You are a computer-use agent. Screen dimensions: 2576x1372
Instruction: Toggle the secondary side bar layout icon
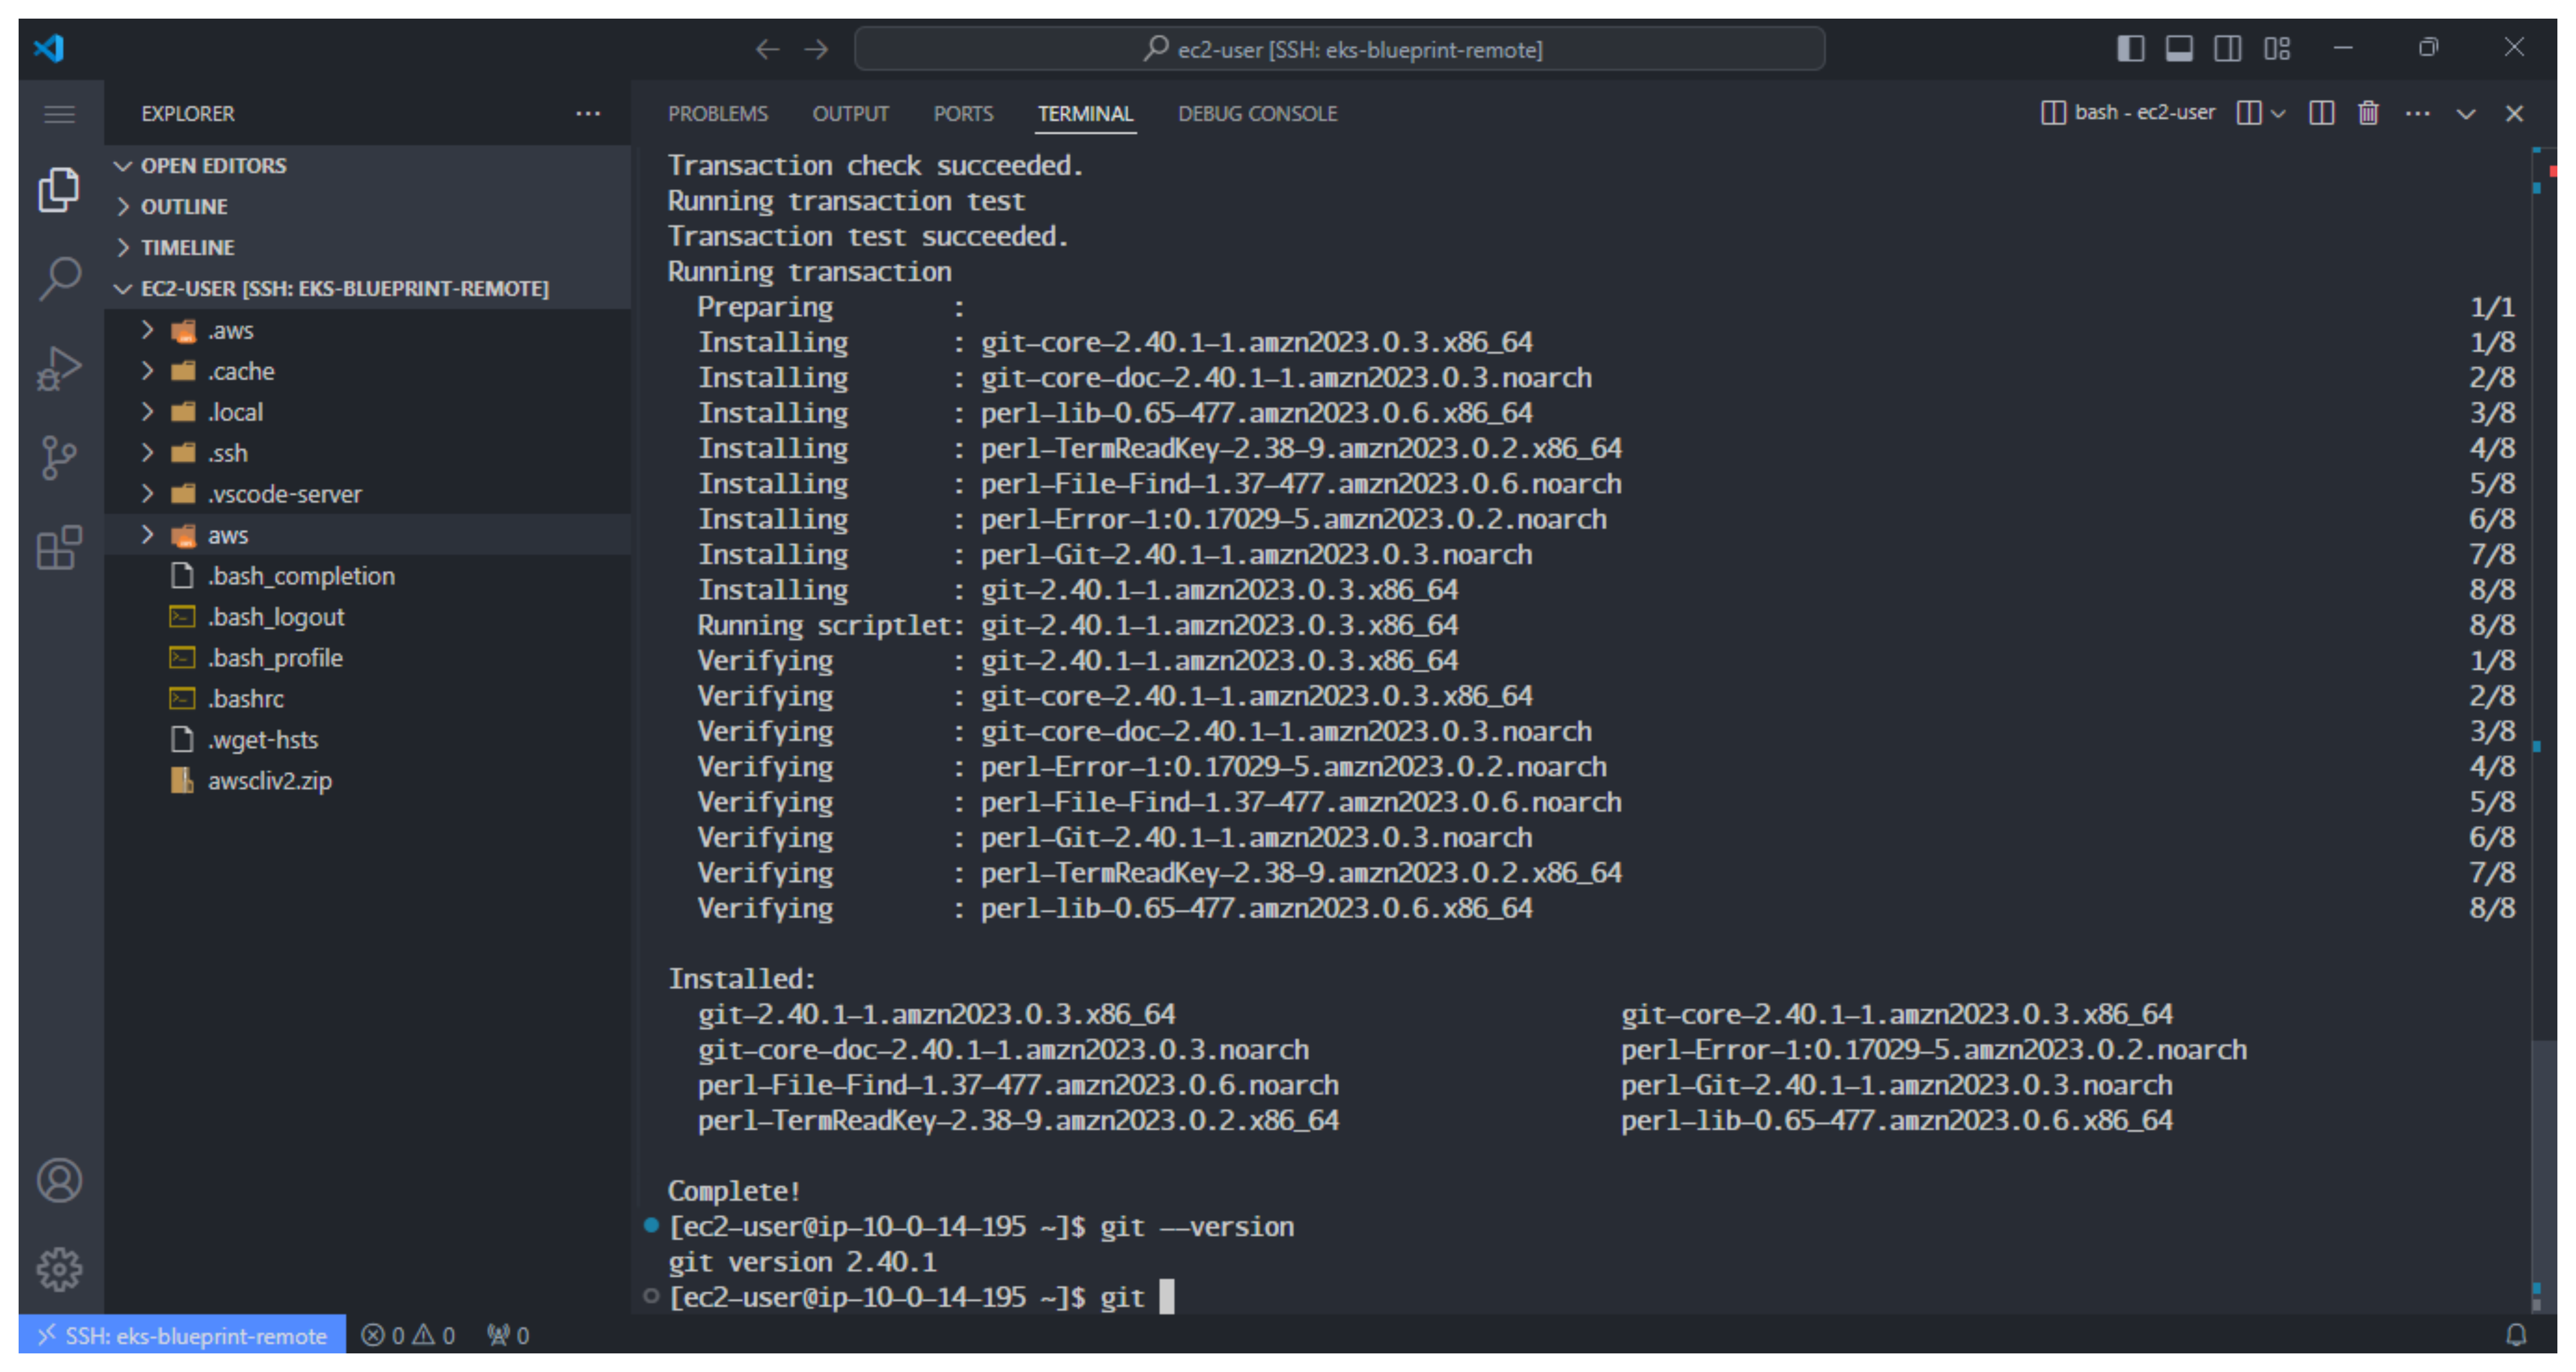(x=2227, y=48)
